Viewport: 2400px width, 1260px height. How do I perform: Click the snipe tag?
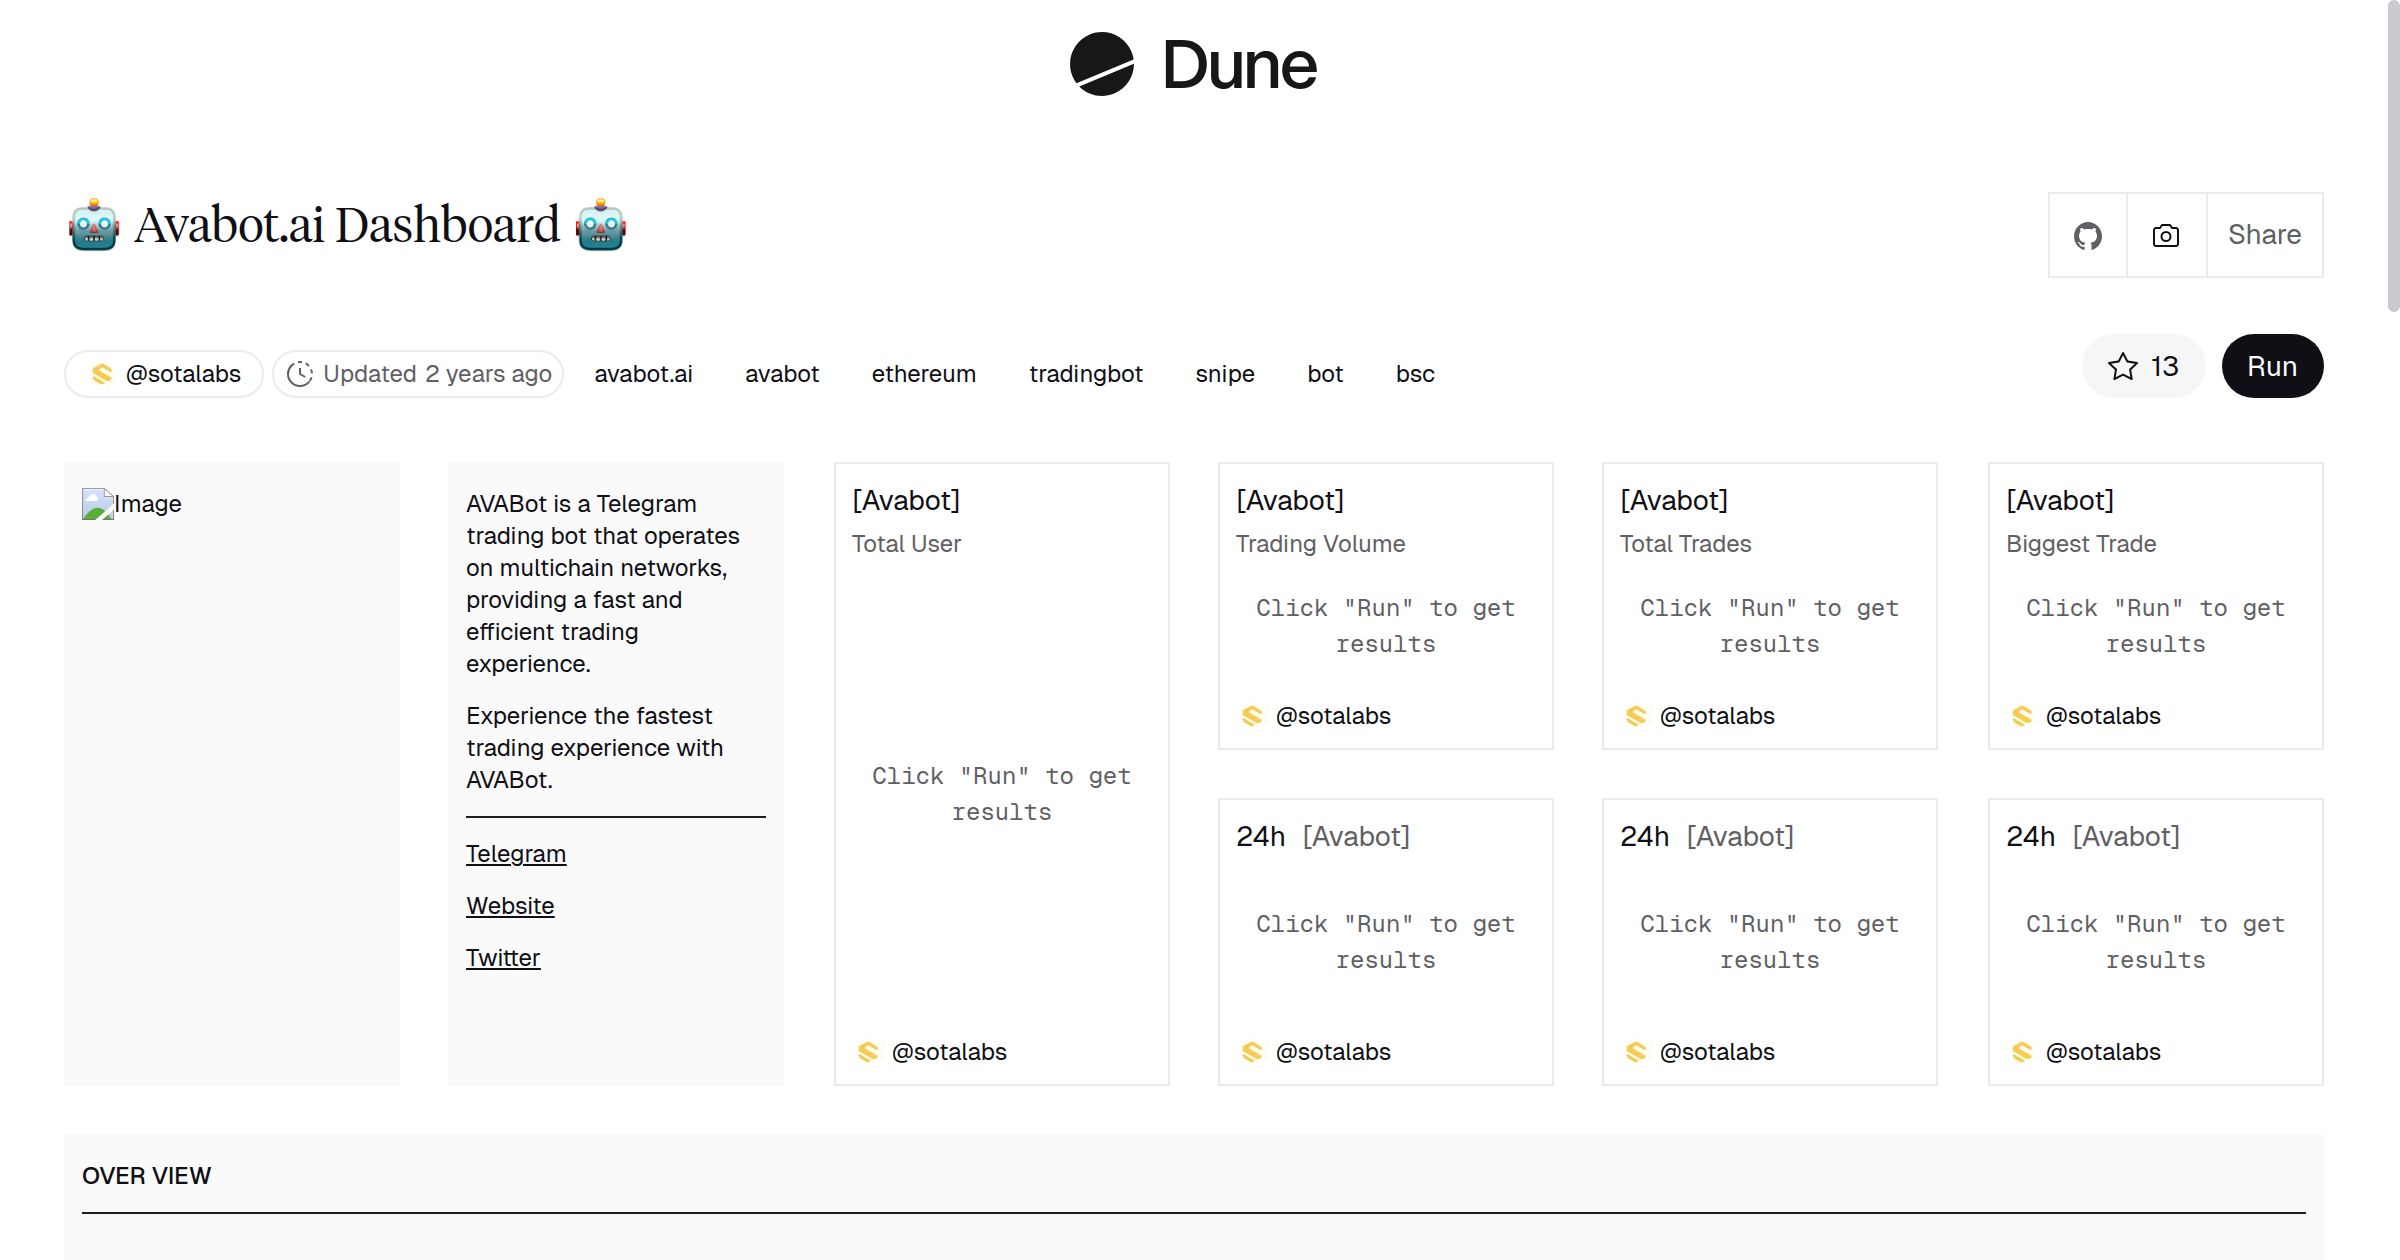(x=1225, y=373)
